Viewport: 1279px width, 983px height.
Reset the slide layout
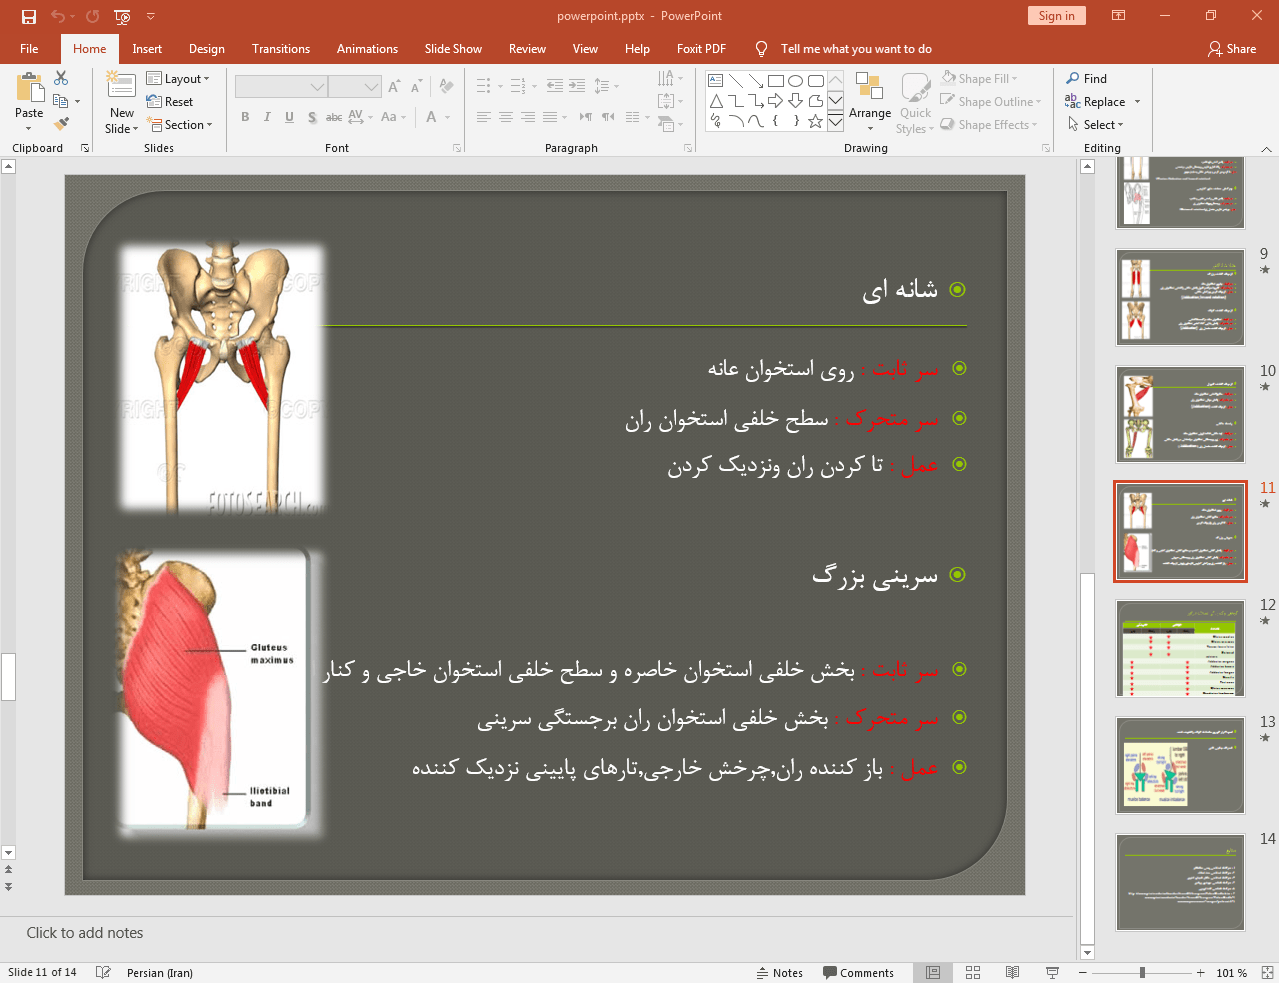tap(170, 102)
